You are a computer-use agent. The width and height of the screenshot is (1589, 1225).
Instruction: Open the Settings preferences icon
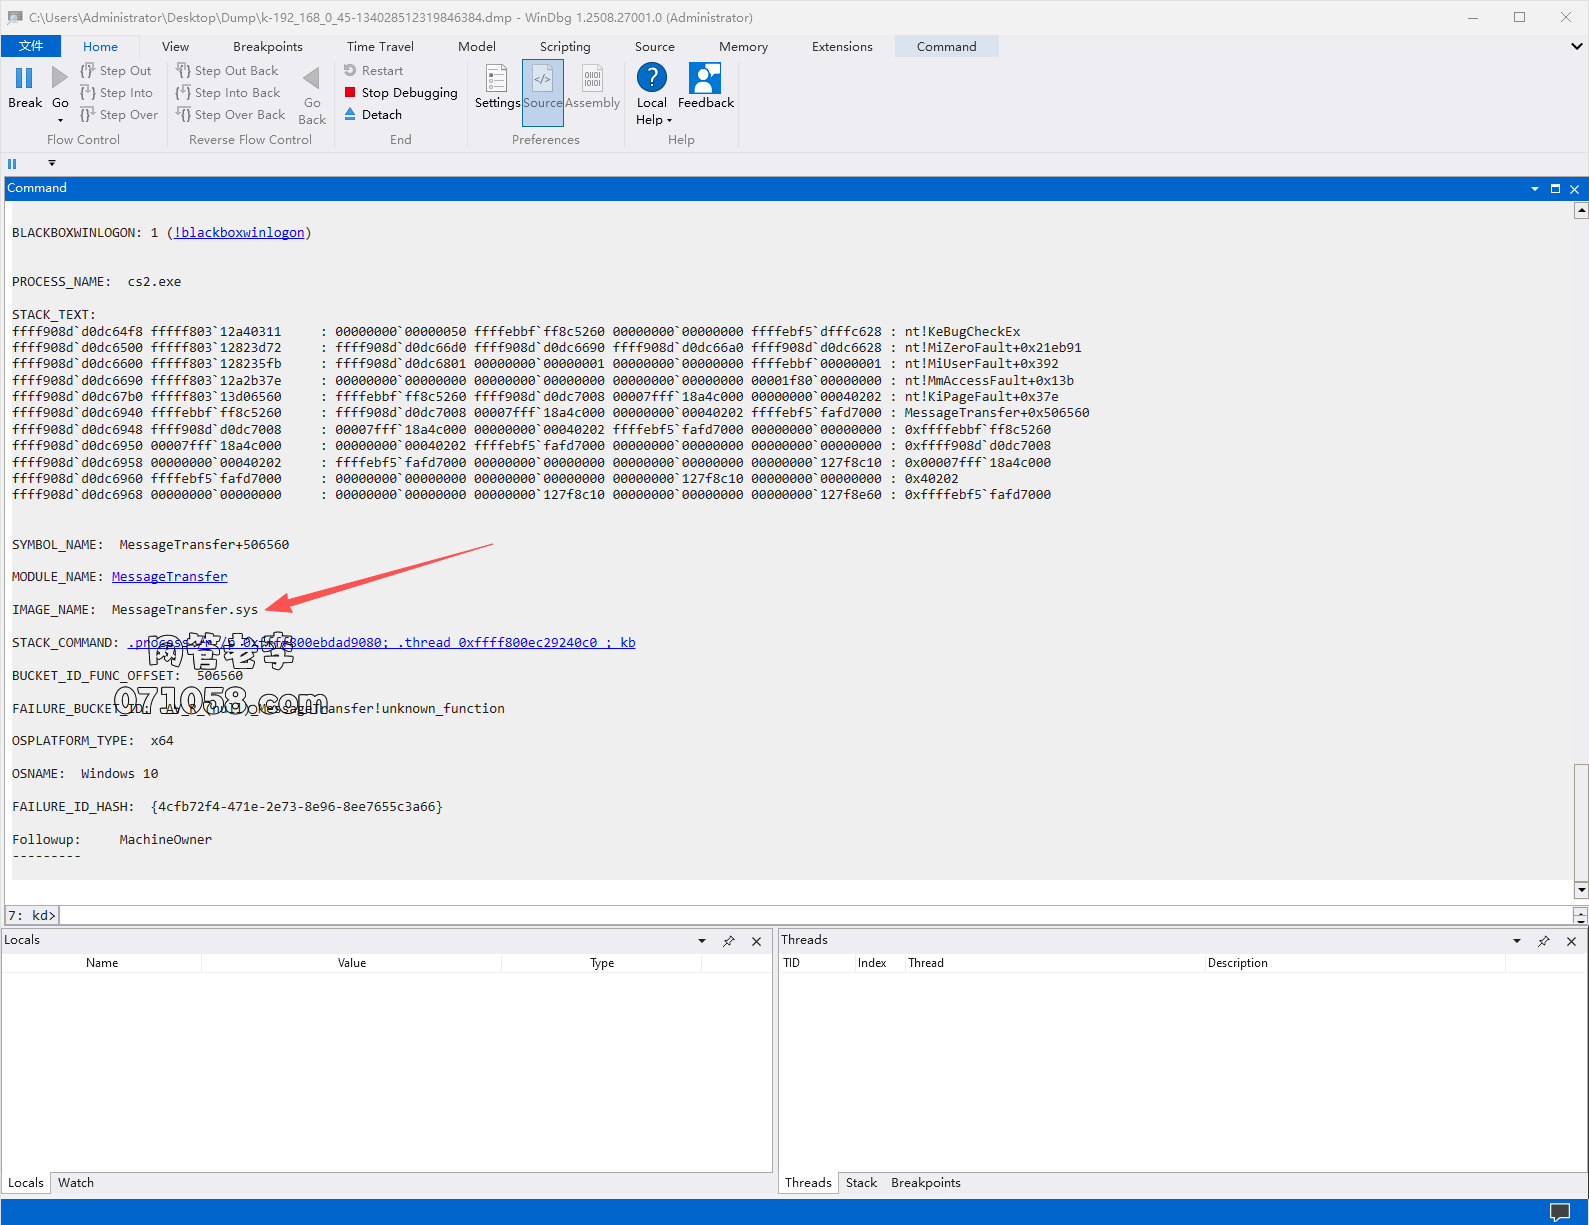[496, 80]
